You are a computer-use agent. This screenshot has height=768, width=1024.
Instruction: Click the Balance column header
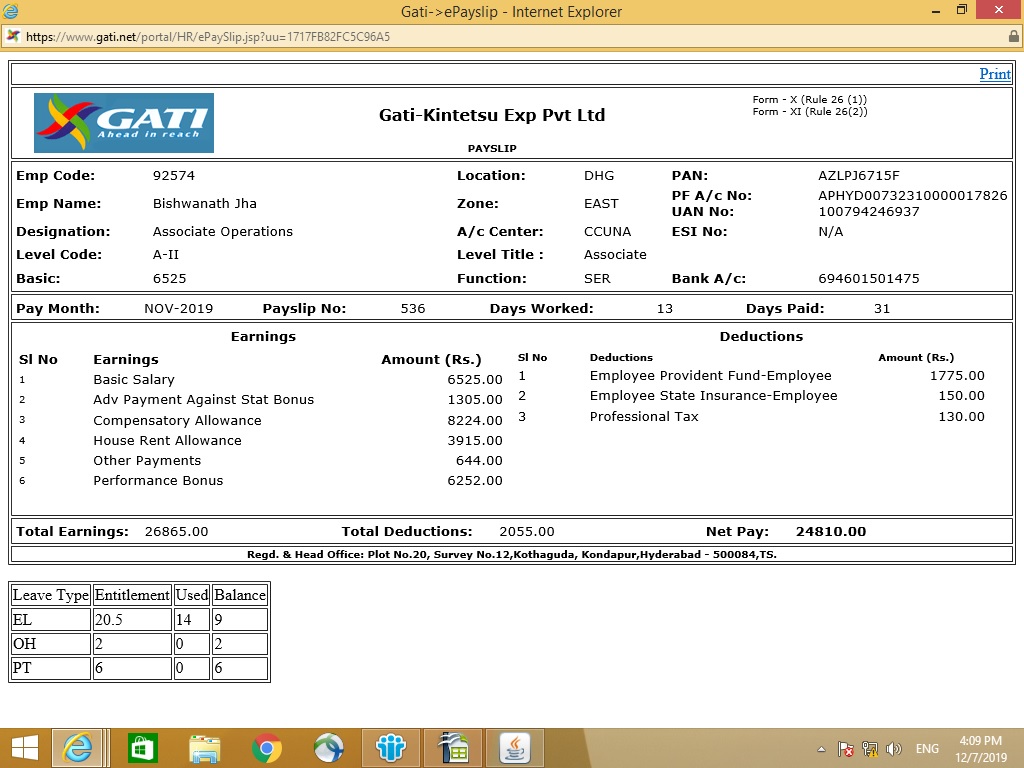pyautogui.click(x=240, y=595)
